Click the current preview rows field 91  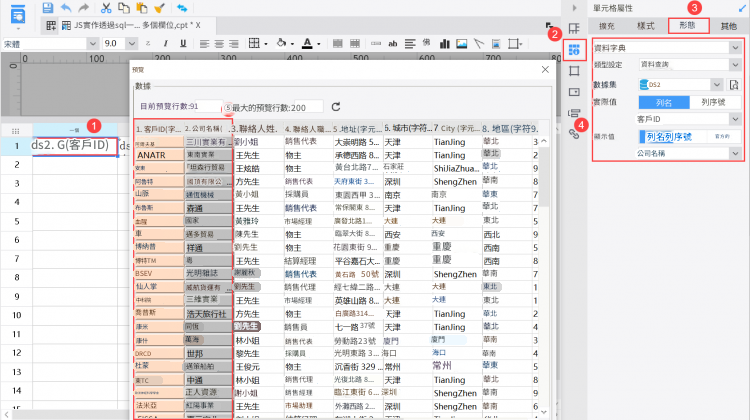[206, 107]
